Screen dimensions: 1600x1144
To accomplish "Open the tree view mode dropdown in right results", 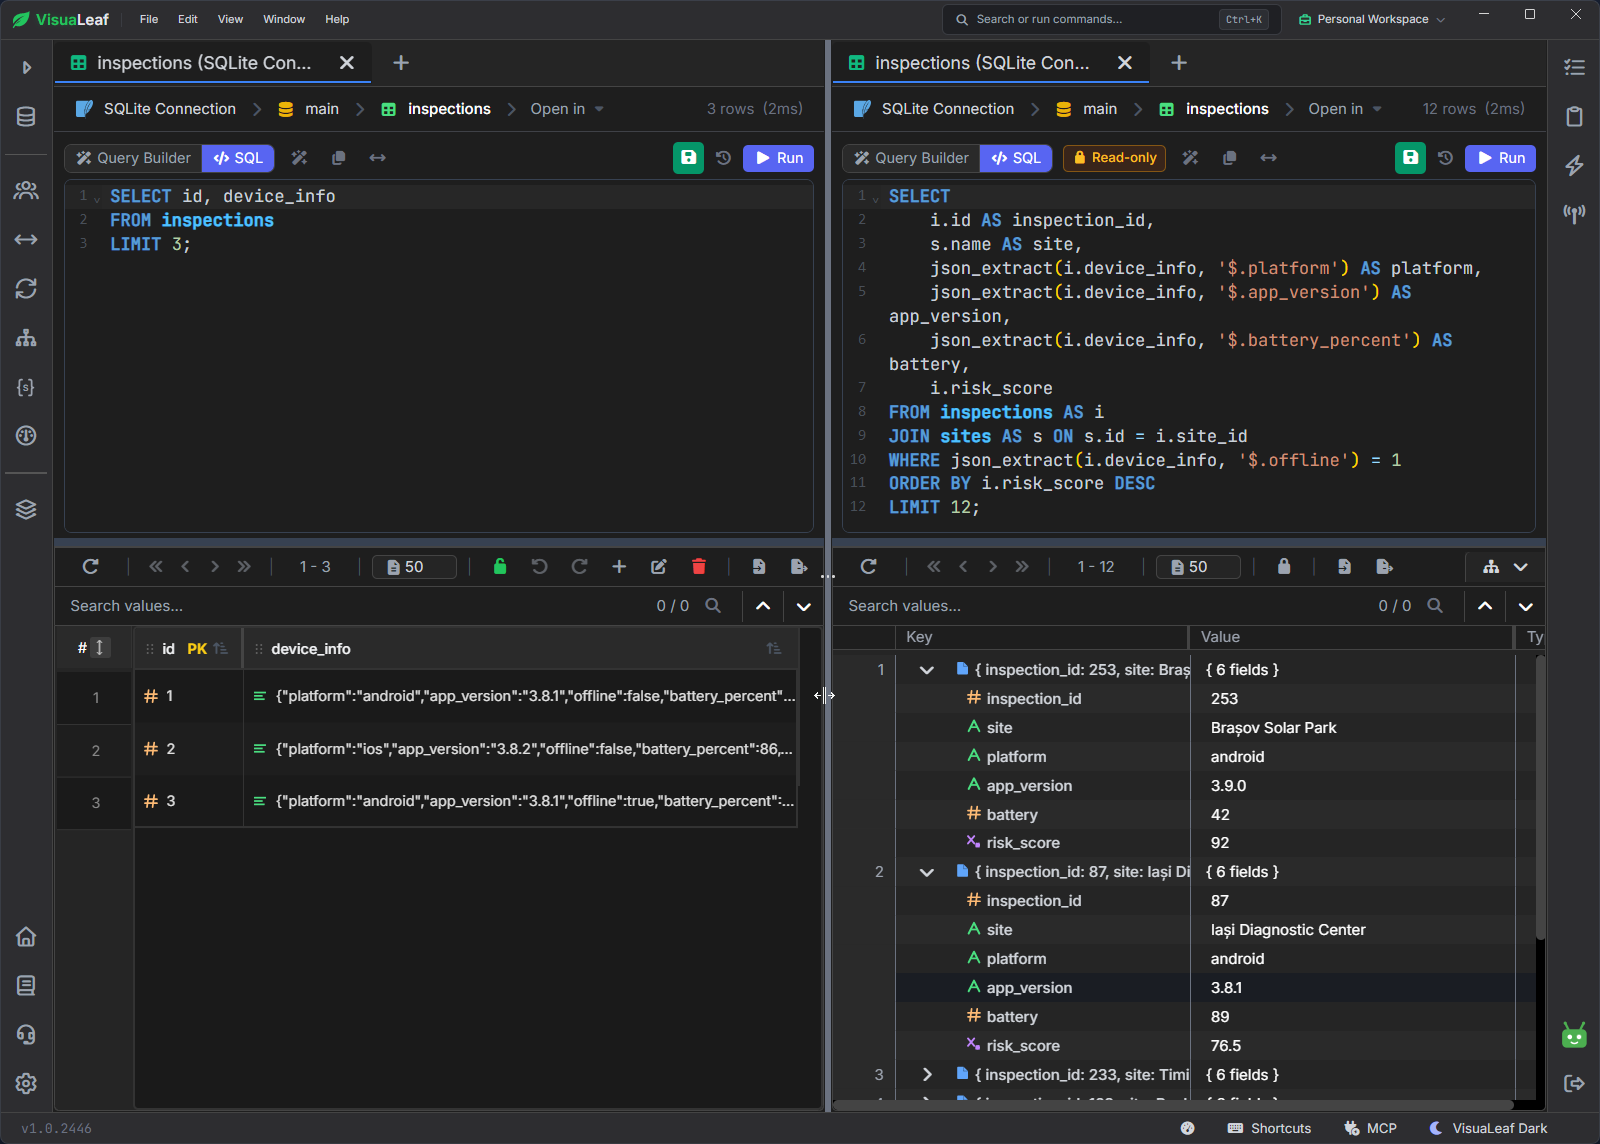I will pyautogui.click(x=1505, y=567).
